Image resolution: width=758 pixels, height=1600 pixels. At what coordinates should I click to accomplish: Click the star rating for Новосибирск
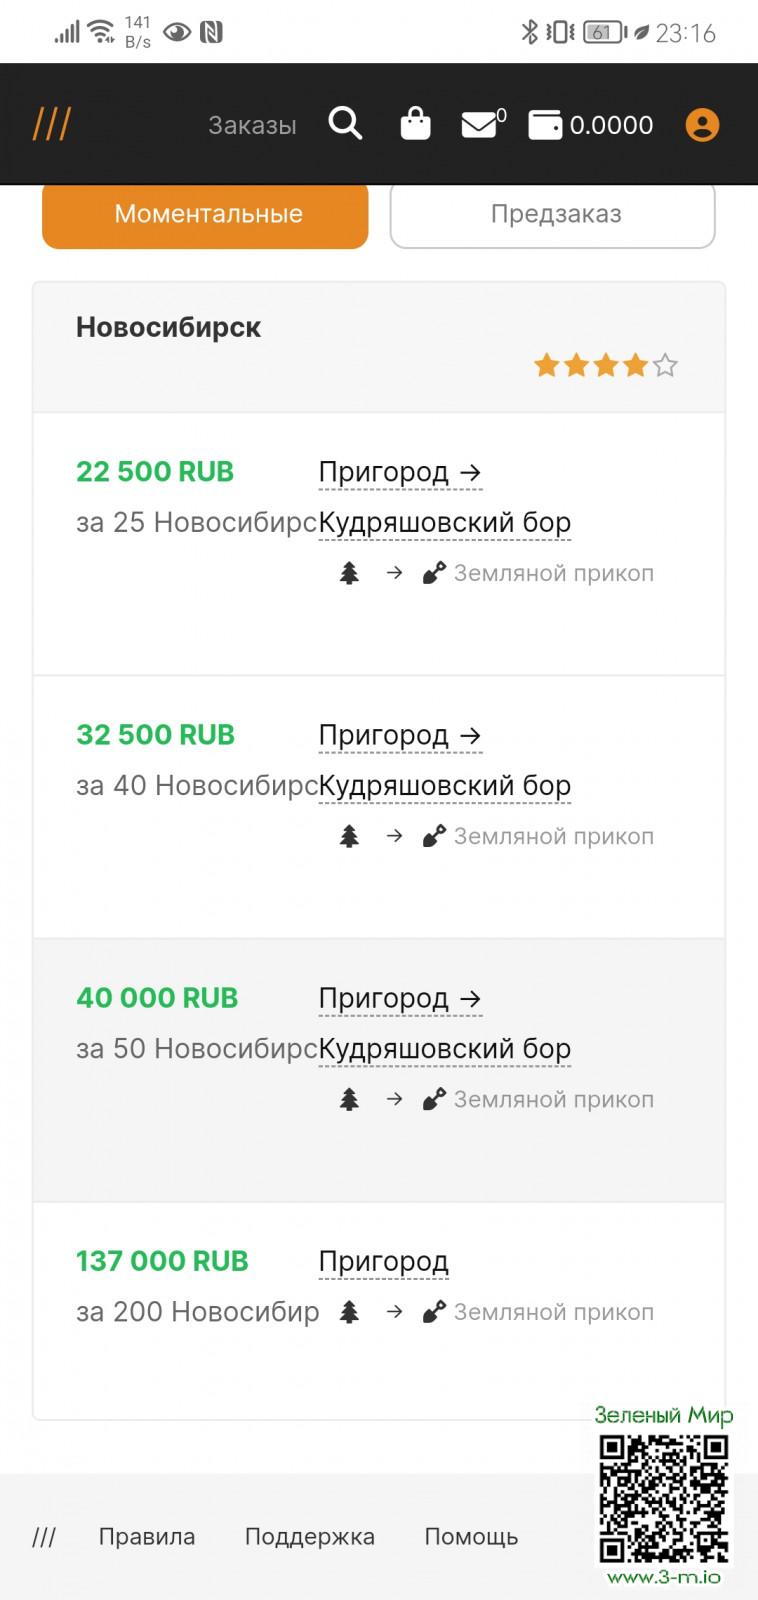click(x=606, y=365)
